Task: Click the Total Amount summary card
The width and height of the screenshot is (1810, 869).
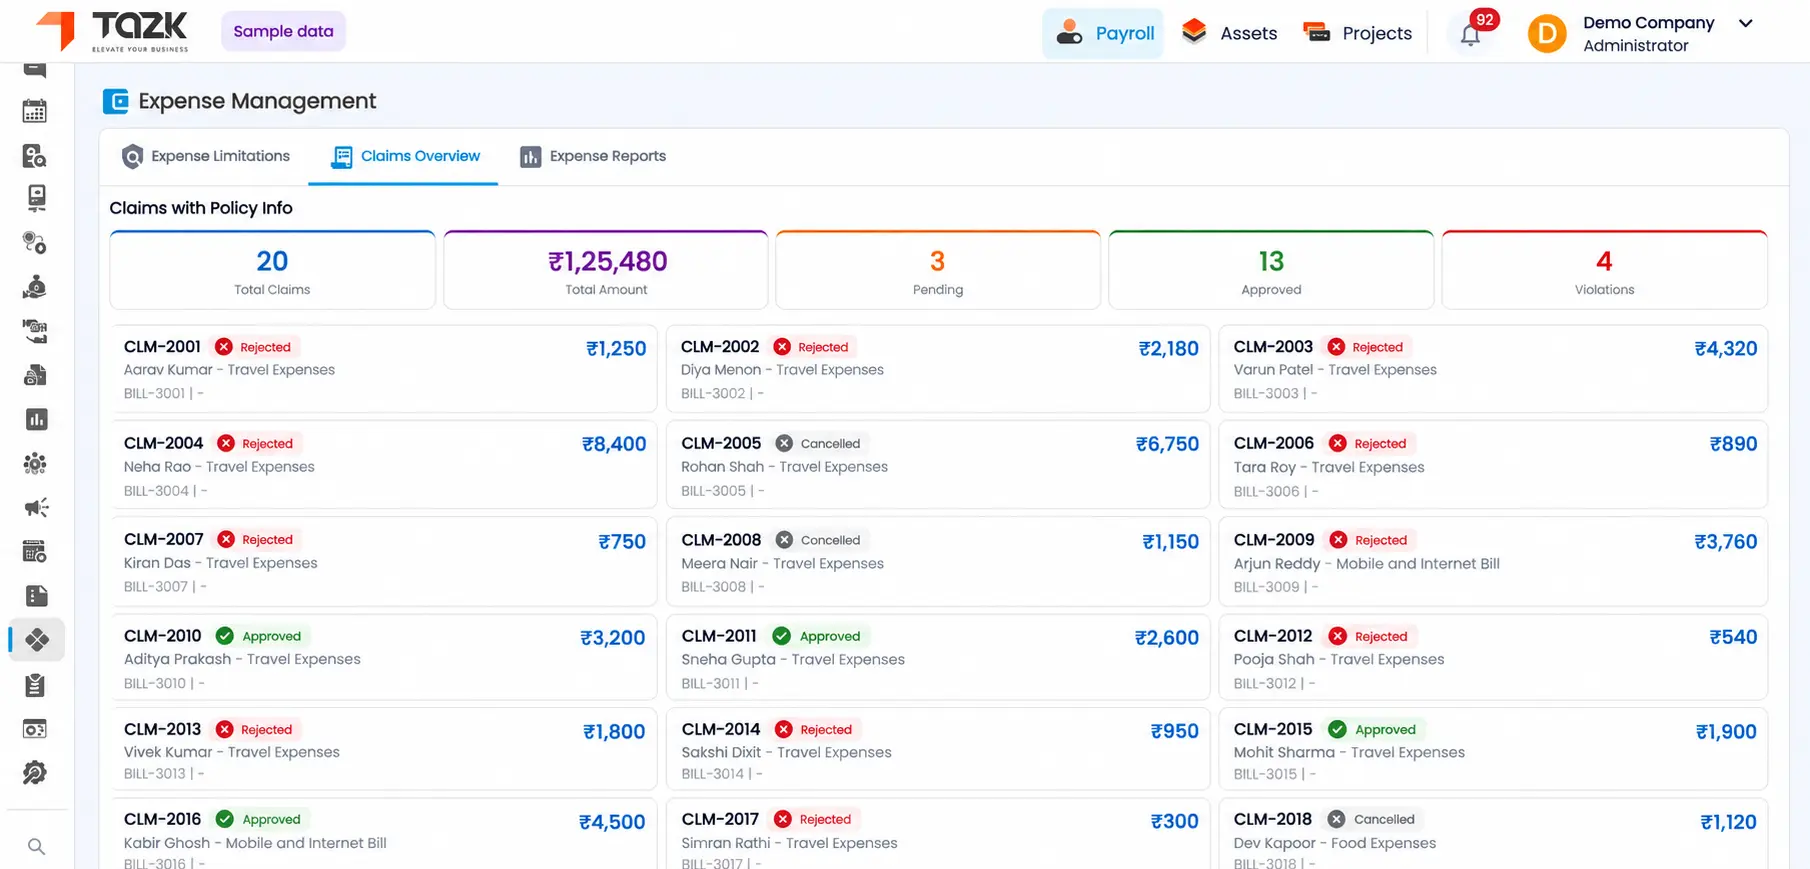Action: click(606, 270)
